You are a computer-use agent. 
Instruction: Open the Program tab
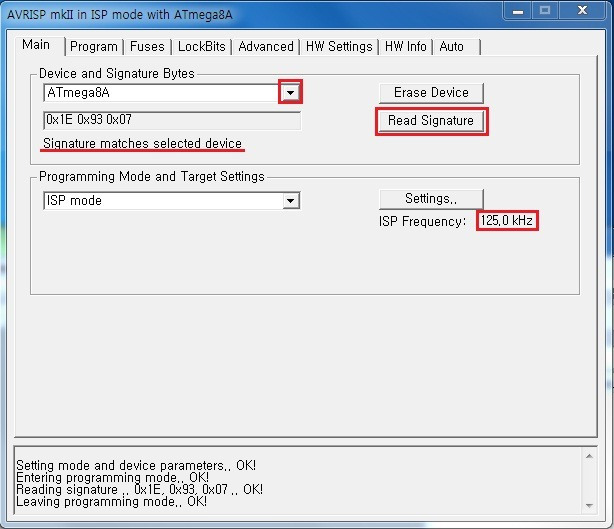tap(94, 47)
